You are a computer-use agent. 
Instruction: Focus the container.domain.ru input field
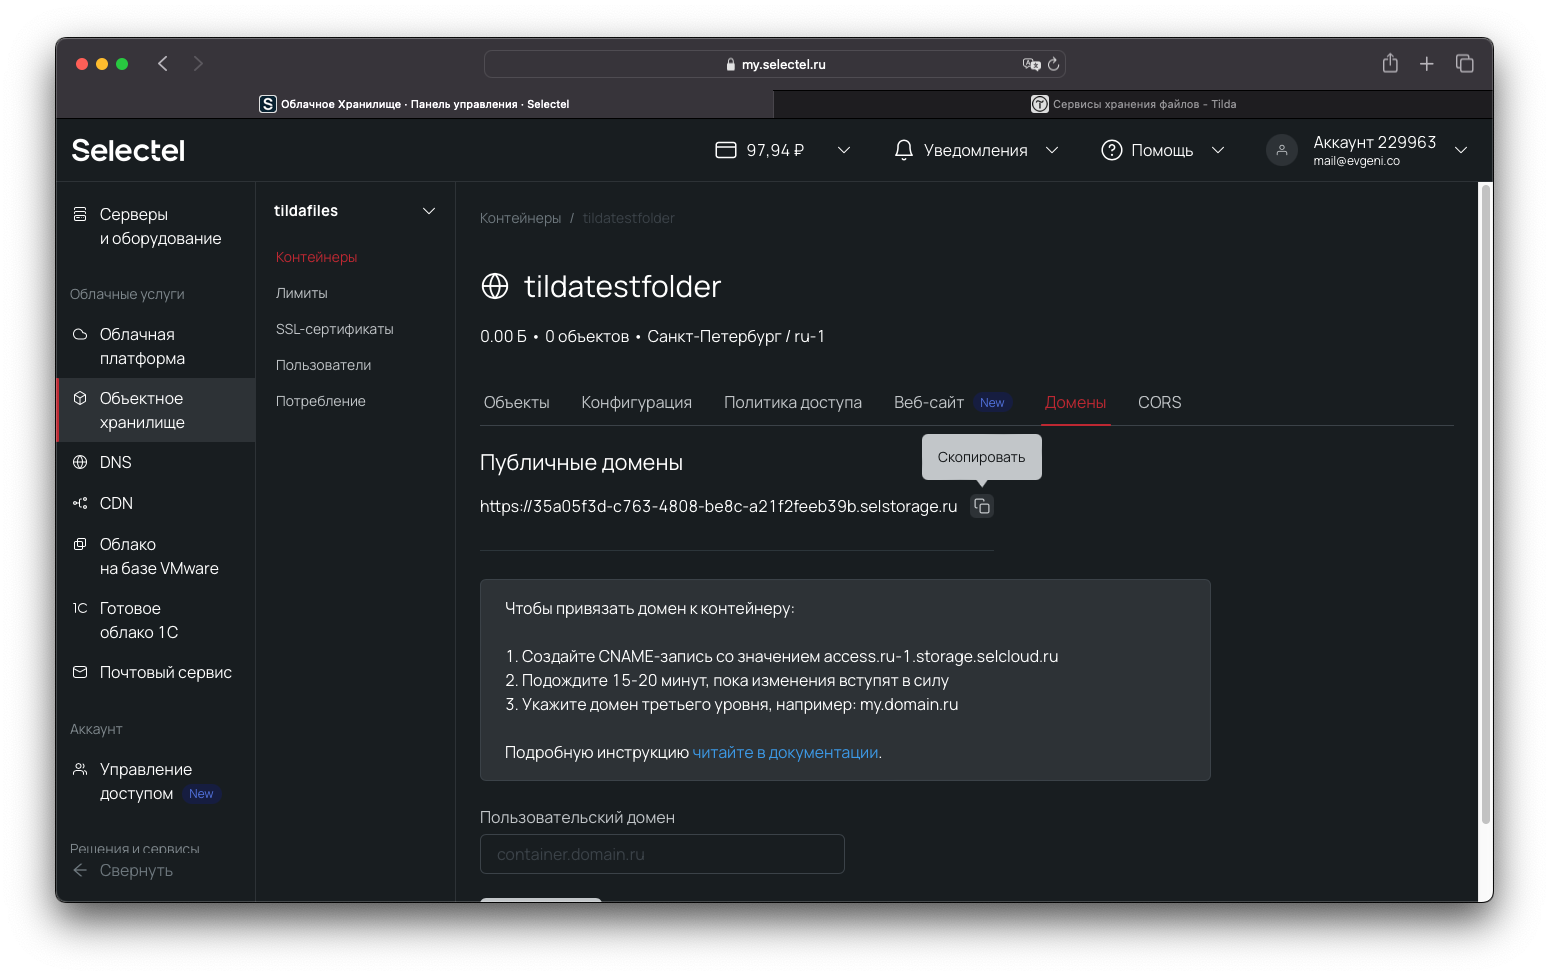coord(662,854)
